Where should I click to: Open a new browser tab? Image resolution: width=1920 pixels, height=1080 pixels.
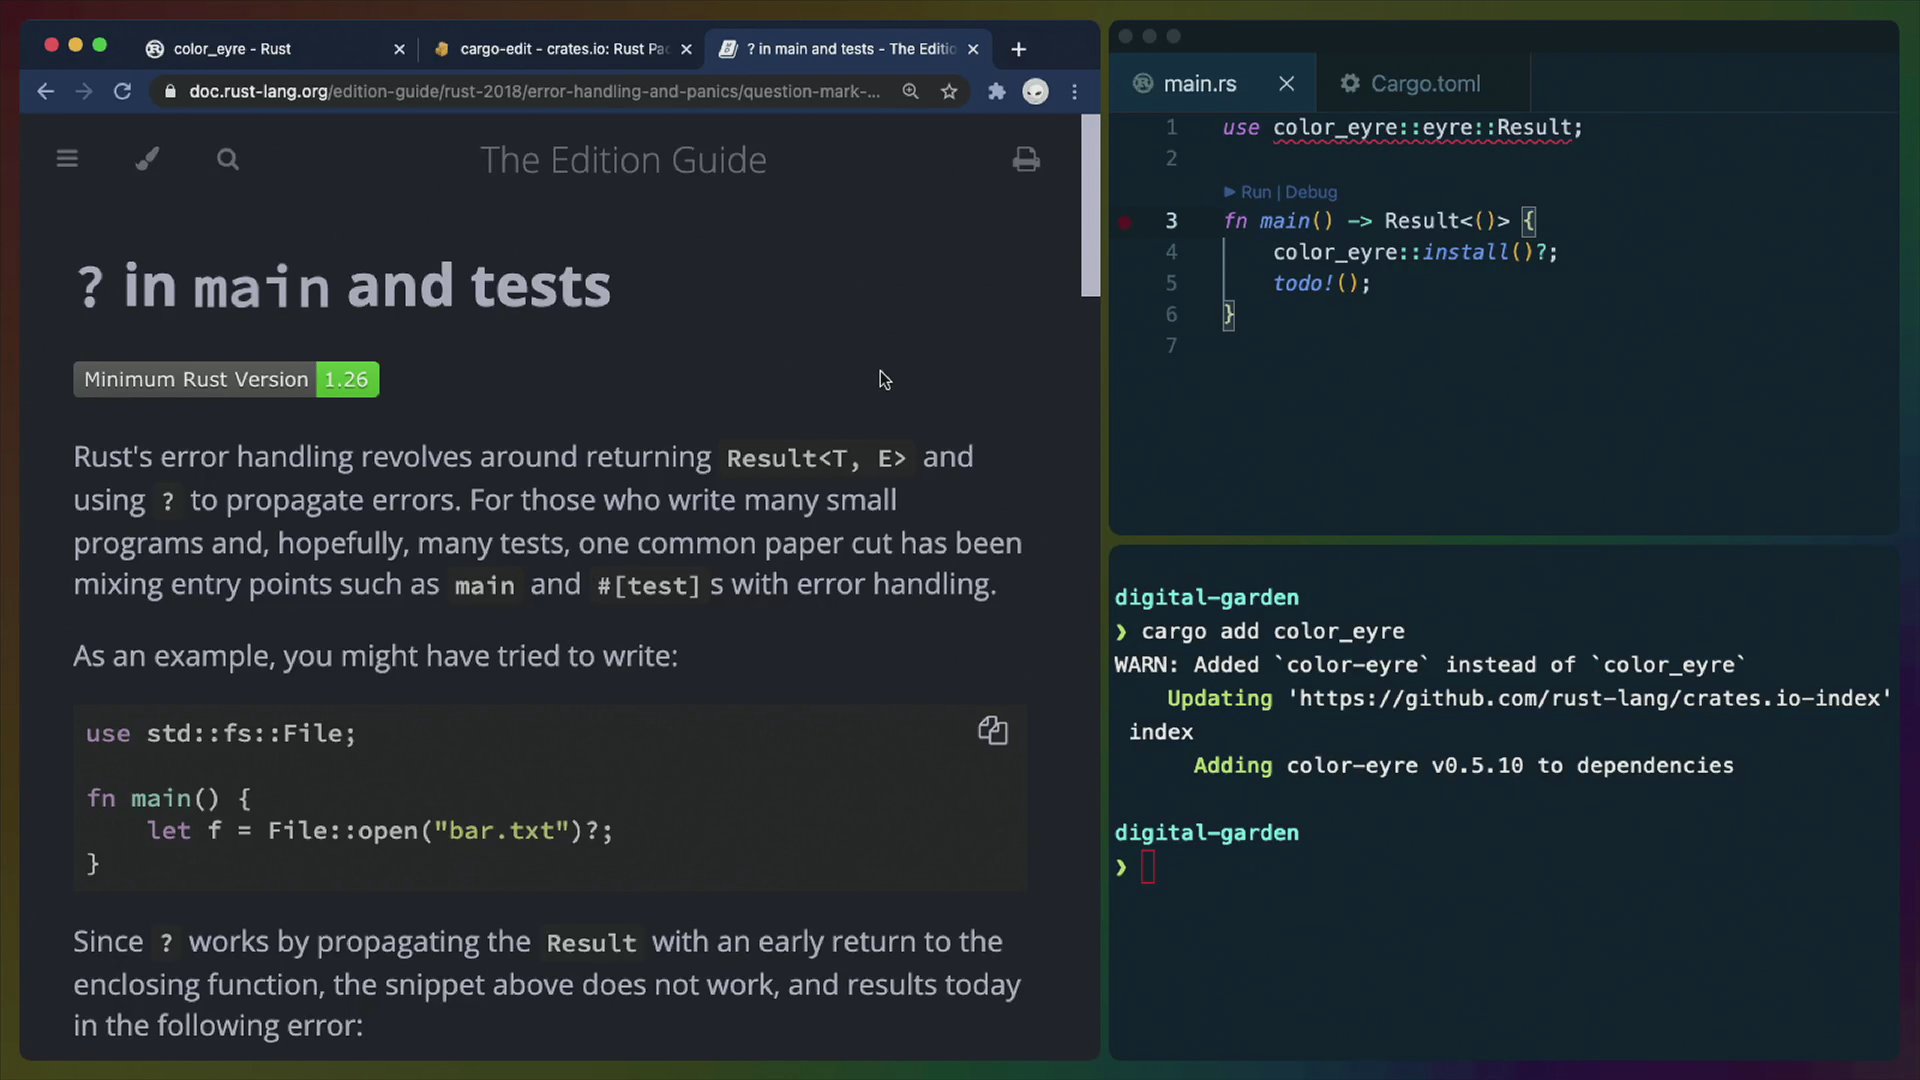[x=1018, y=49]
